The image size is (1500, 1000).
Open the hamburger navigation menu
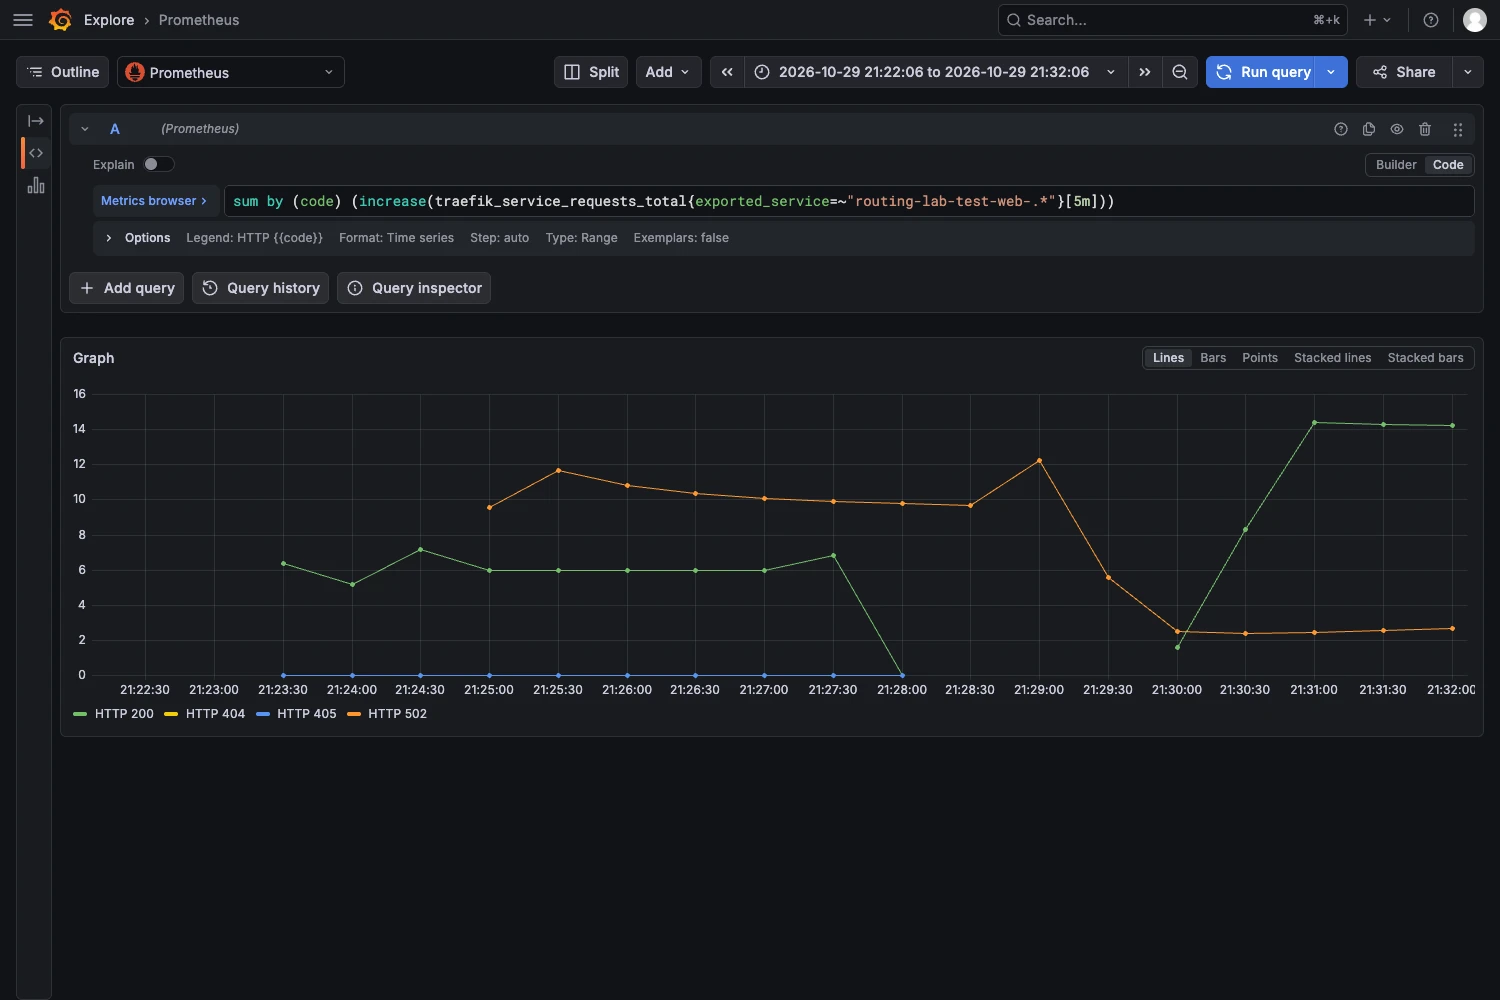[23, 20]
